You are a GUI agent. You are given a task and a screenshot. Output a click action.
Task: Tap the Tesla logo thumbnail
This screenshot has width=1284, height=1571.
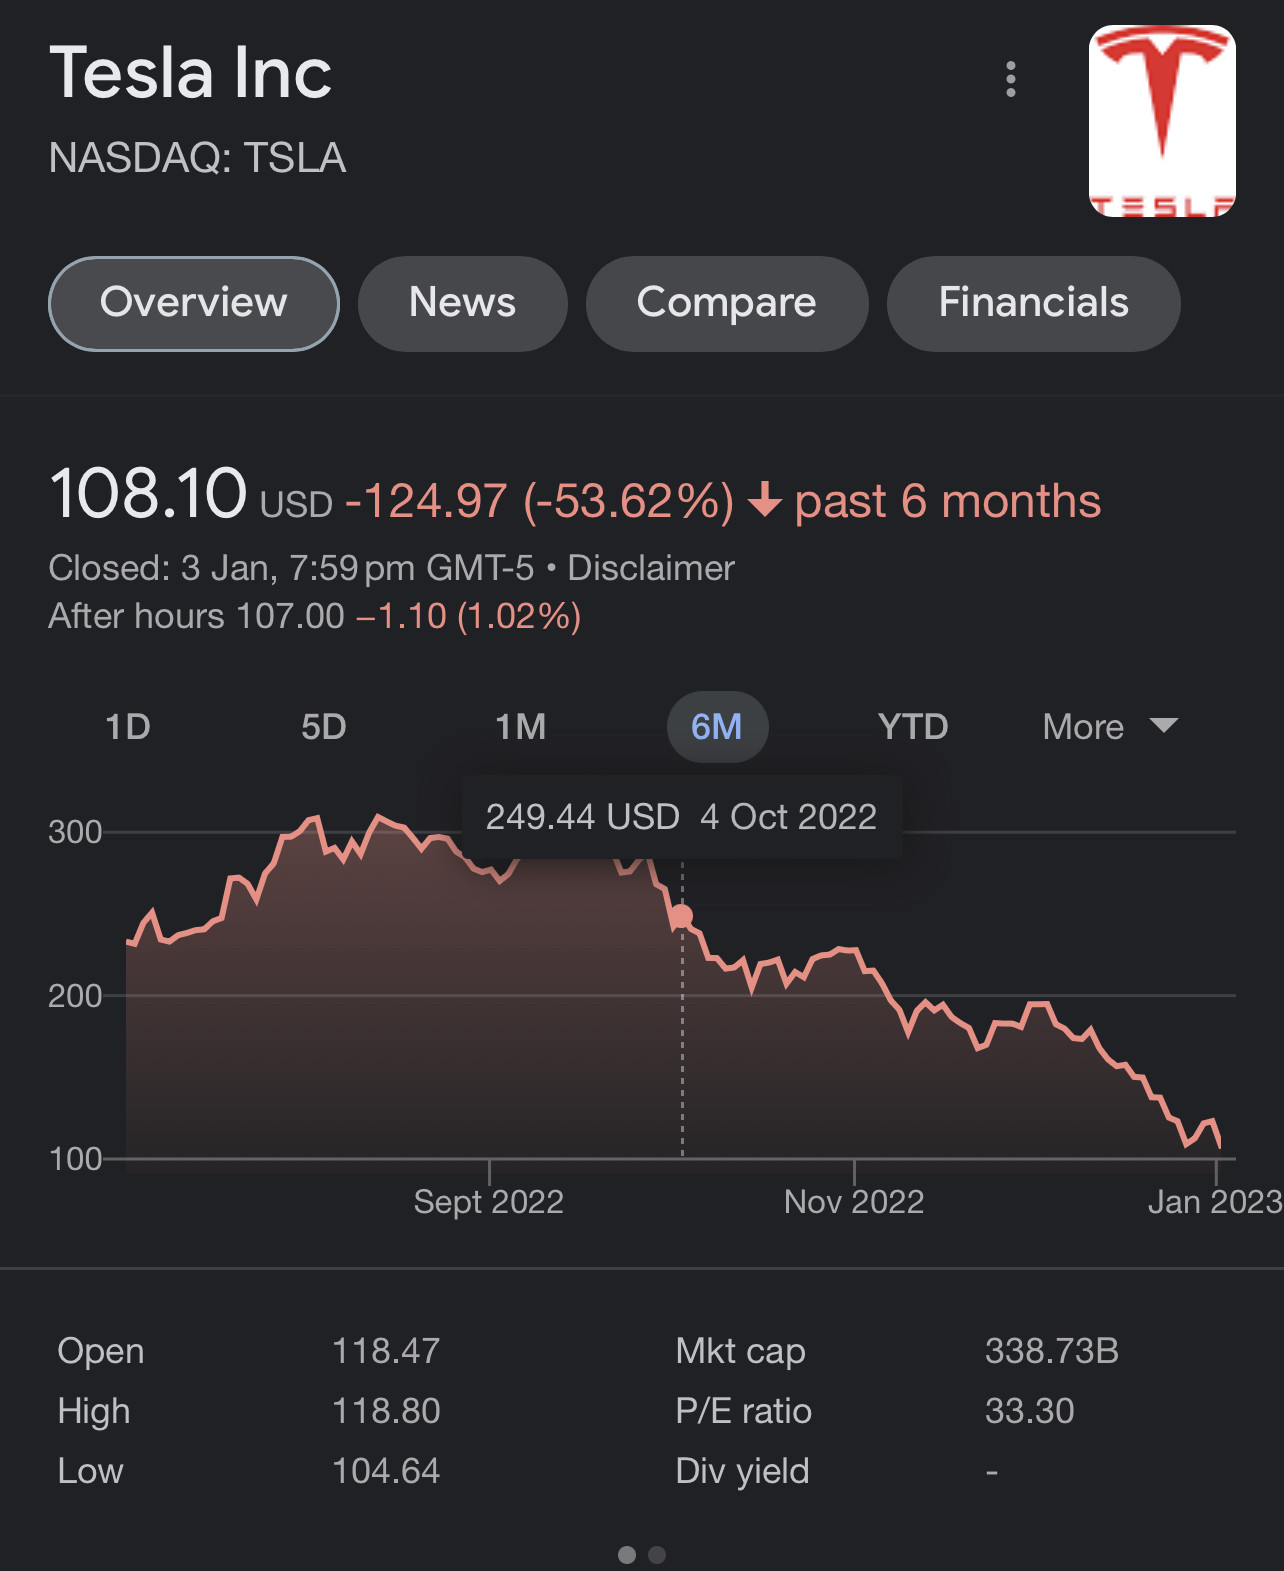pos(1162,121)
